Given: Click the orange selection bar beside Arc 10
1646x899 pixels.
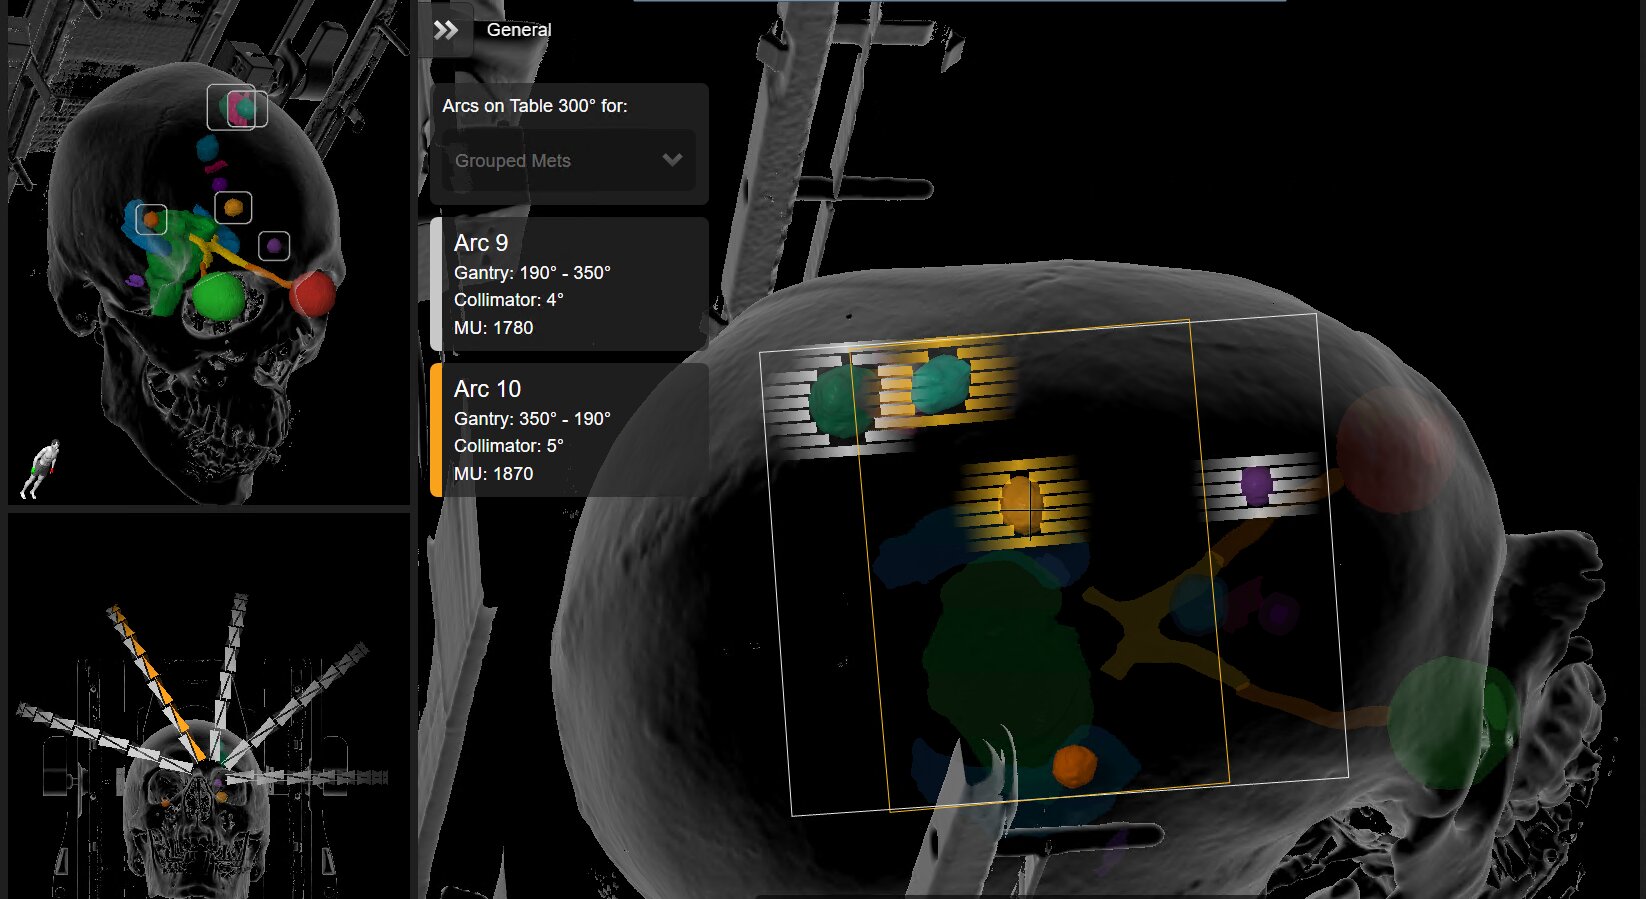Looking at the screenshot, I should pyautogui.click(x=436, y=431).
